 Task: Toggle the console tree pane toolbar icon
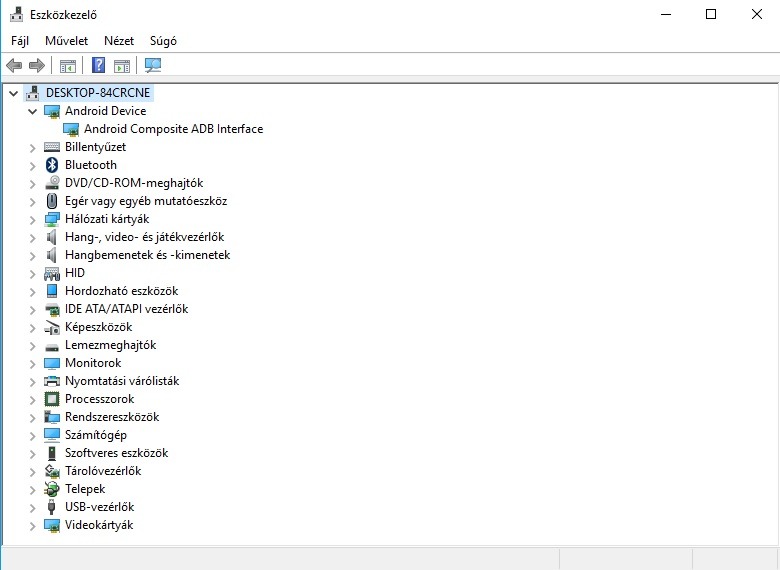pos(68,65)
